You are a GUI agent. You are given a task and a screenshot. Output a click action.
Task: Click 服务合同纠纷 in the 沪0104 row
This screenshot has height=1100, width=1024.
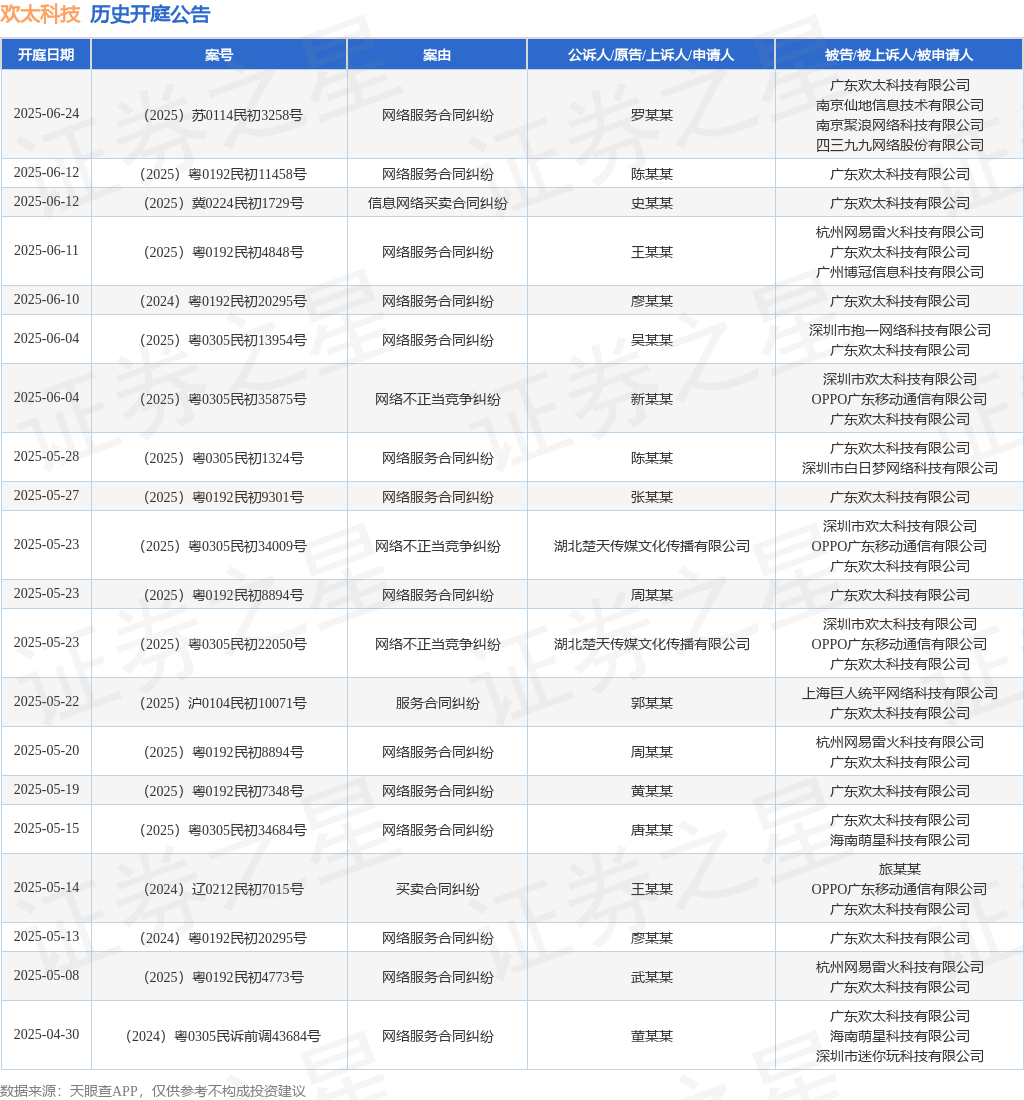[437, 703]
